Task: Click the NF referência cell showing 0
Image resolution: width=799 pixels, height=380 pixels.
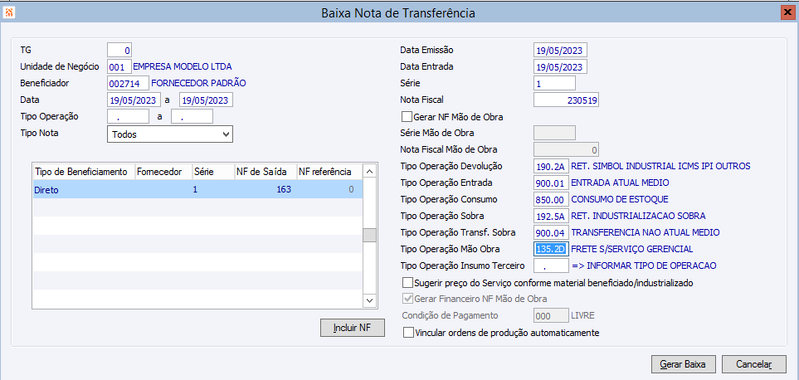Action: [329, 189]
